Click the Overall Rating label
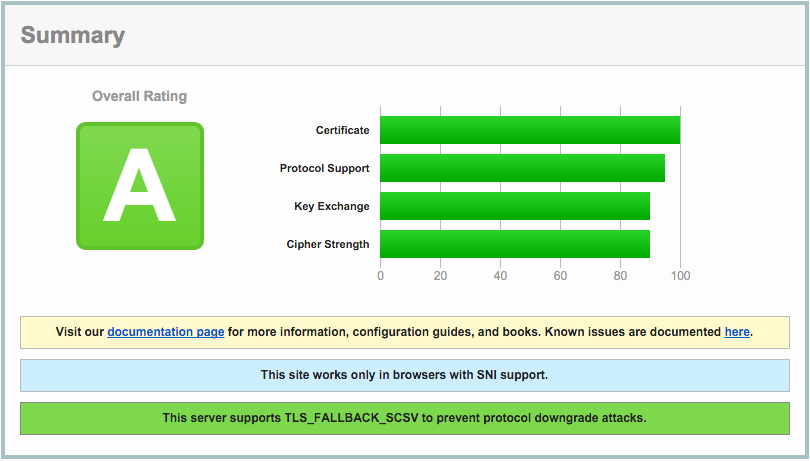The height and width of the screenshot is (461, 810). point(139,96)
